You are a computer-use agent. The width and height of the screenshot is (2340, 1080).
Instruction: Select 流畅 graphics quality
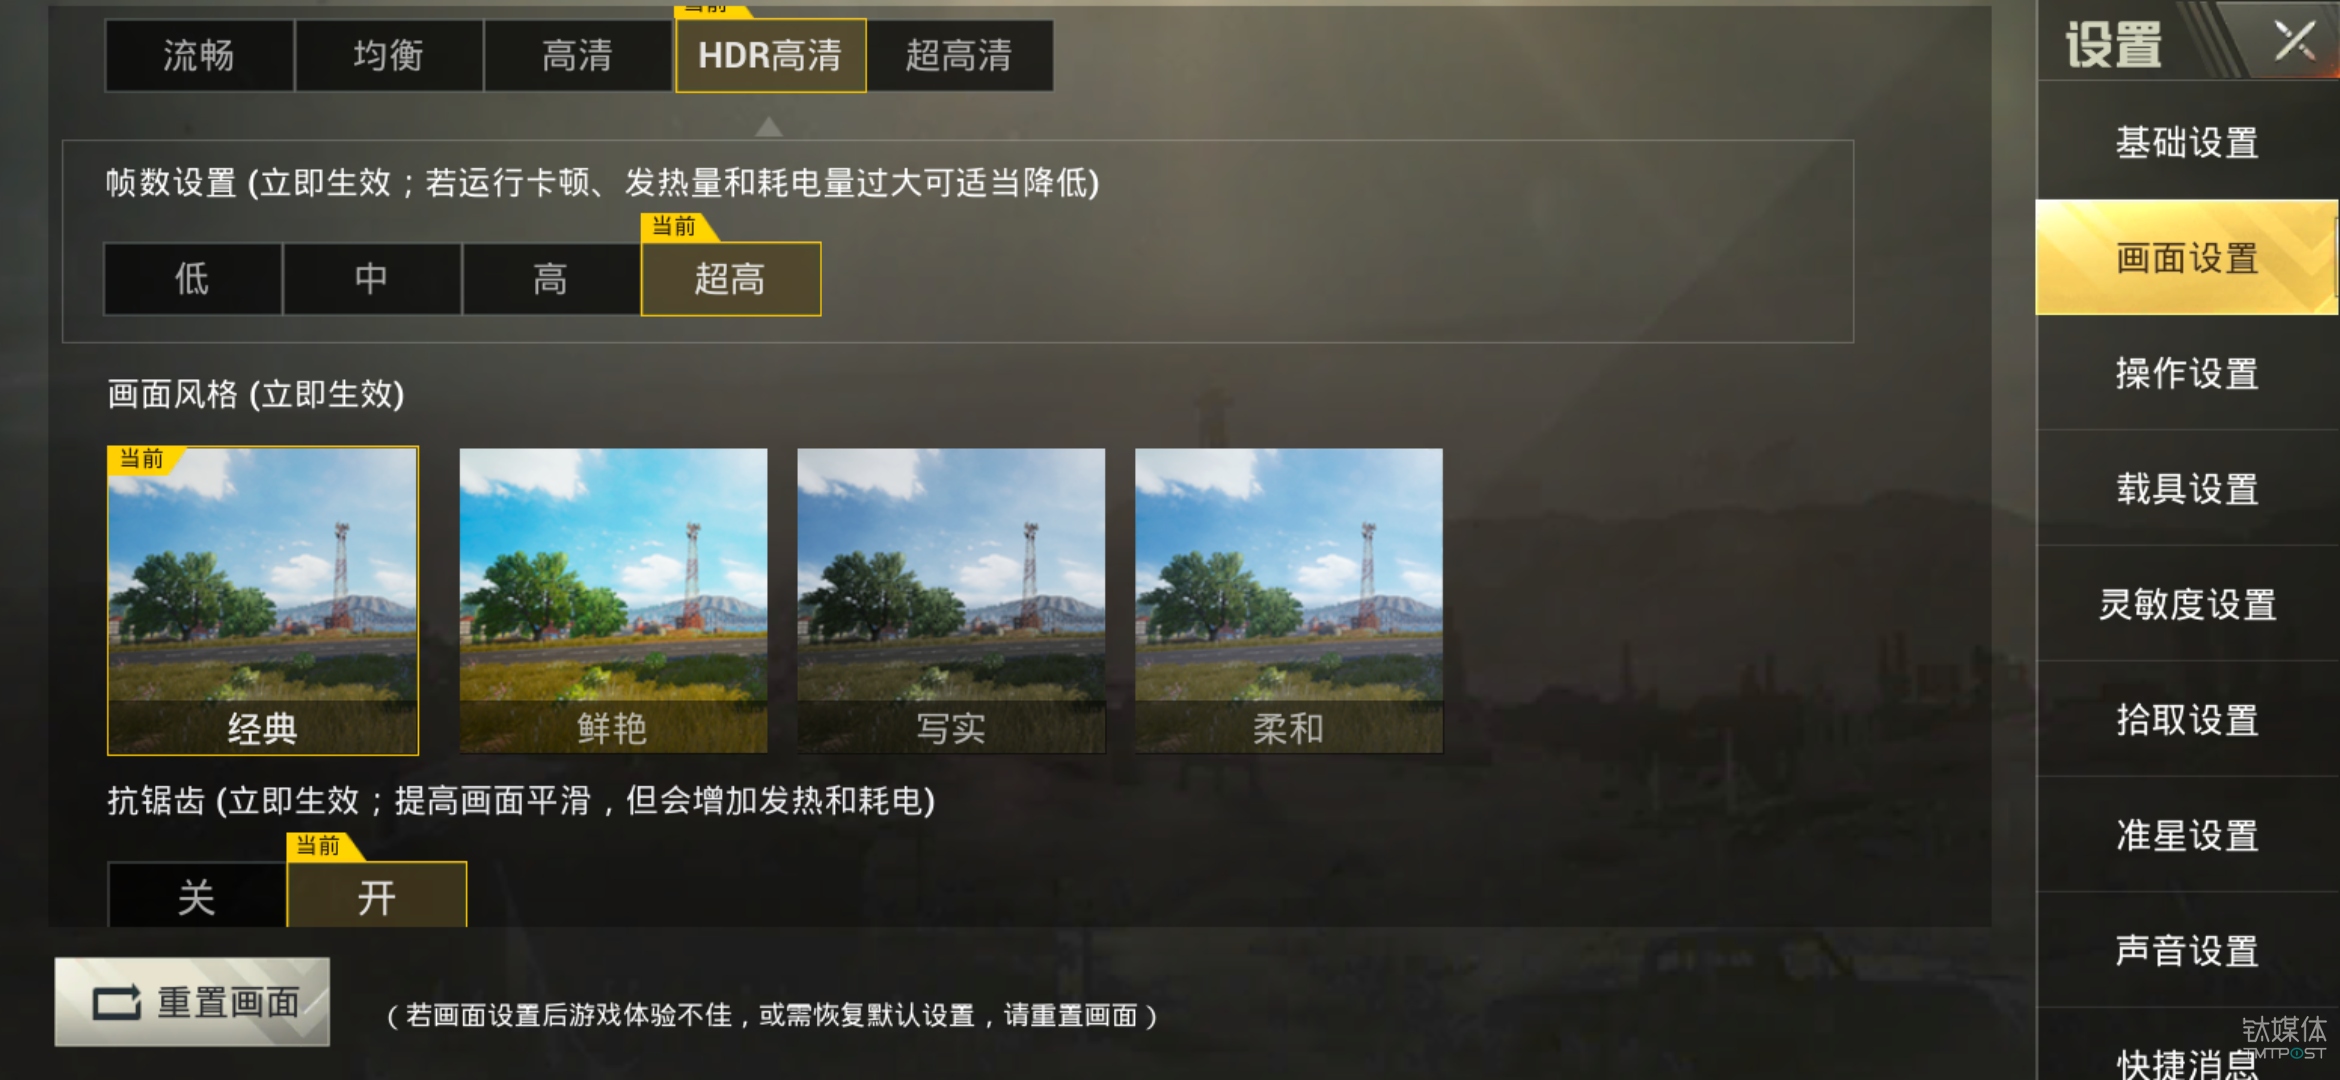[x=199, y=55]
